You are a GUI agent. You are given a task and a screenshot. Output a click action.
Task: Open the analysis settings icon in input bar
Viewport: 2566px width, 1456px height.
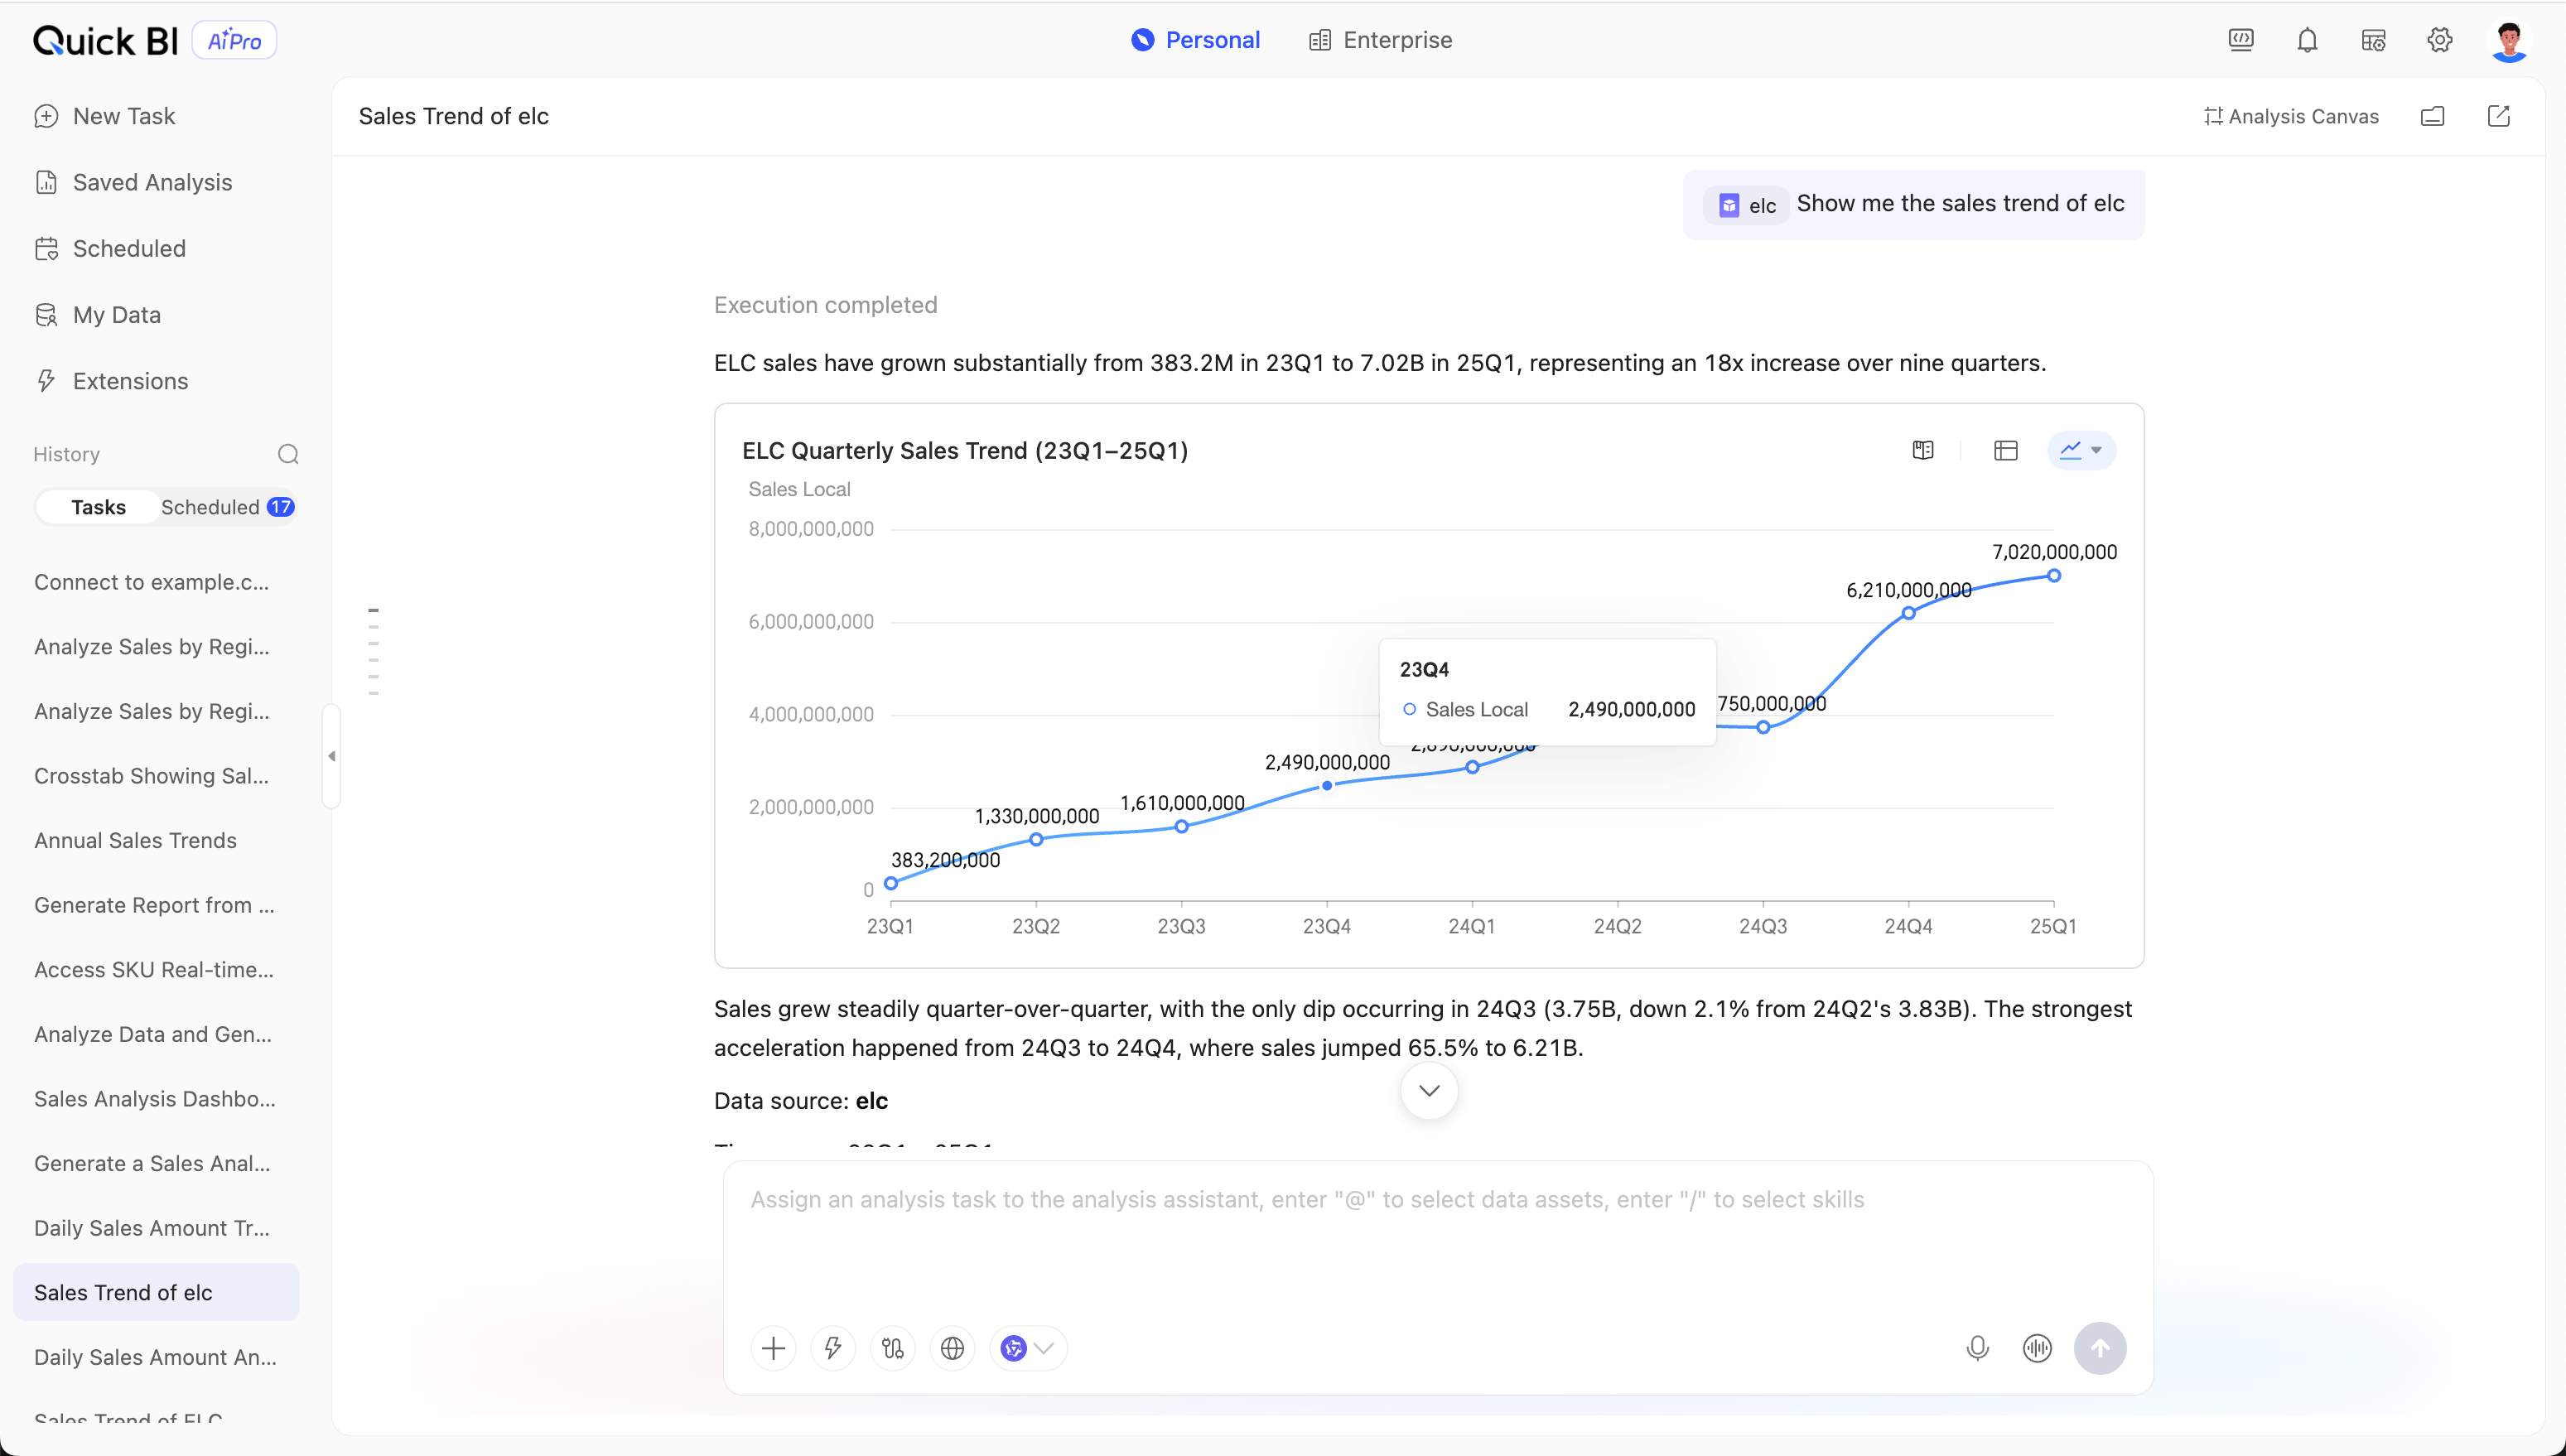[893, 1348]
